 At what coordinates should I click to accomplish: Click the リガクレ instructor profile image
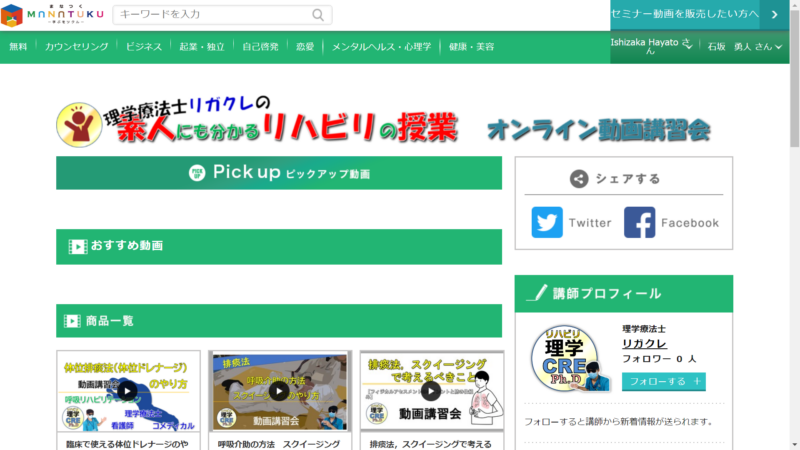click(x=566, y=360)
